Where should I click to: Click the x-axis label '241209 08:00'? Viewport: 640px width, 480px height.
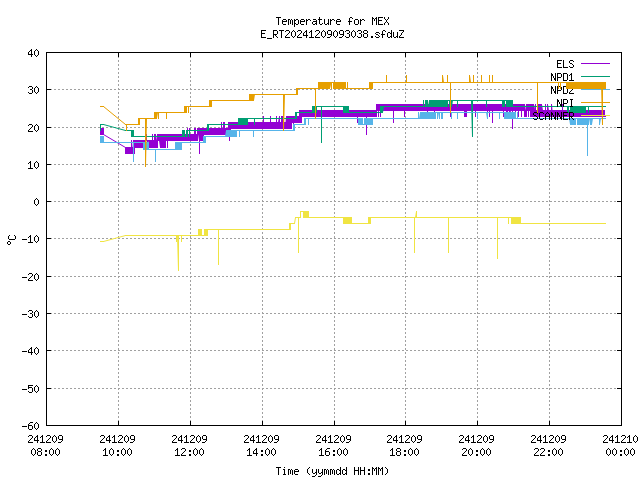46,446
